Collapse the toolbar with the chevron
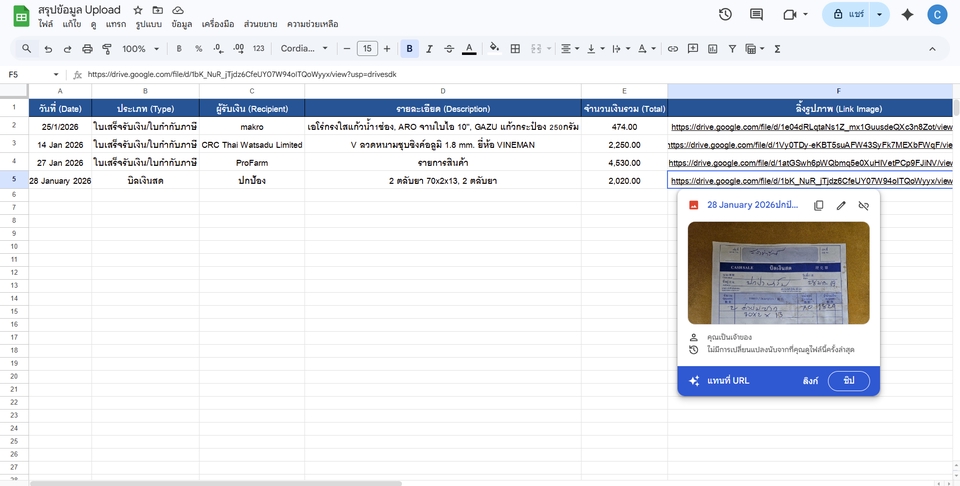 point(932,49)
